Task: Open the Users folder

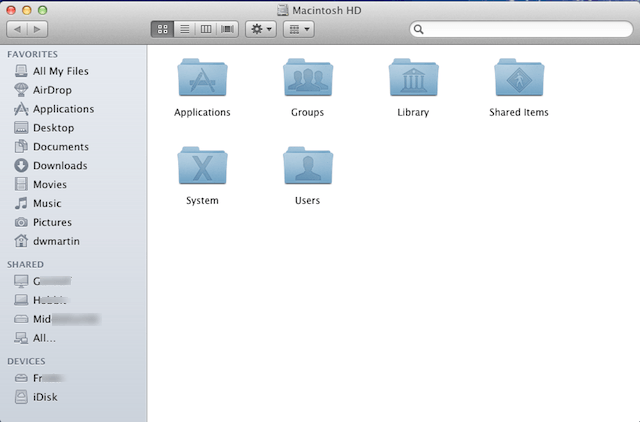Action: (x=307, y=166)
